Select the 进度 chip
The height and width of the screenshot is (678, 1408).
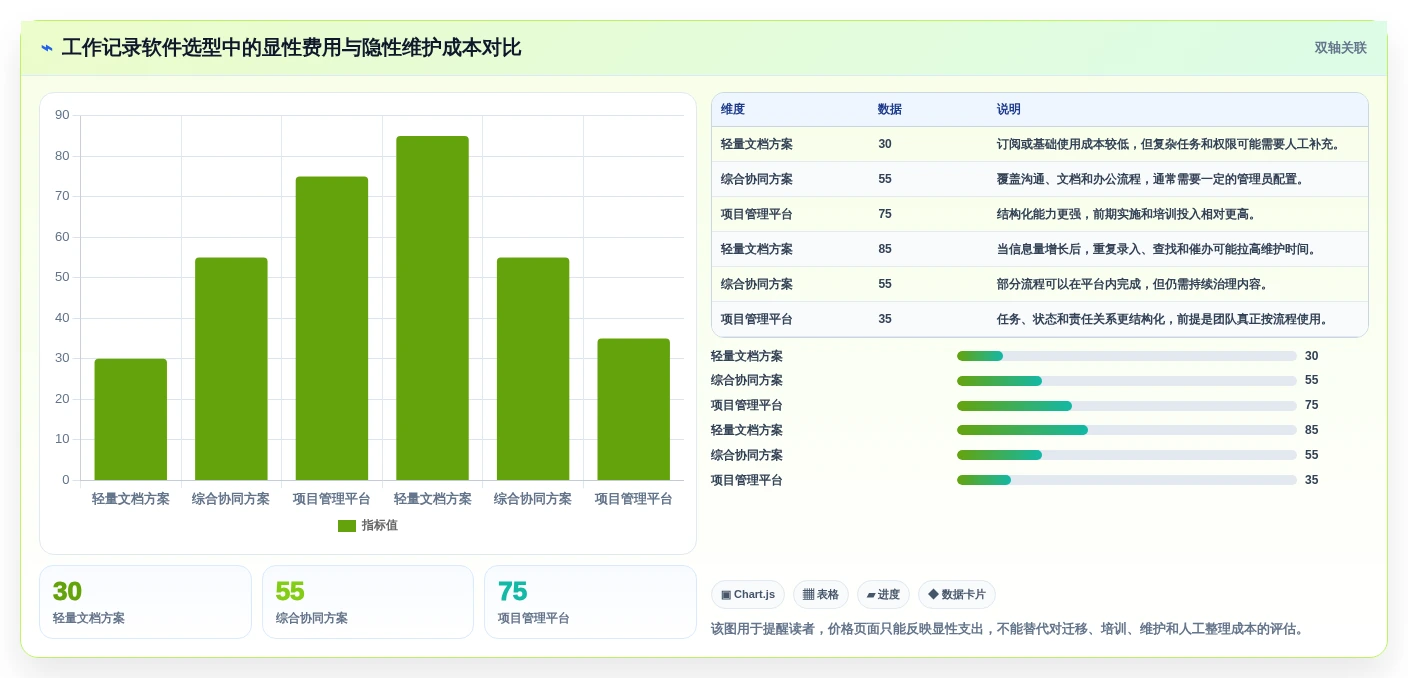pos(883,594)
